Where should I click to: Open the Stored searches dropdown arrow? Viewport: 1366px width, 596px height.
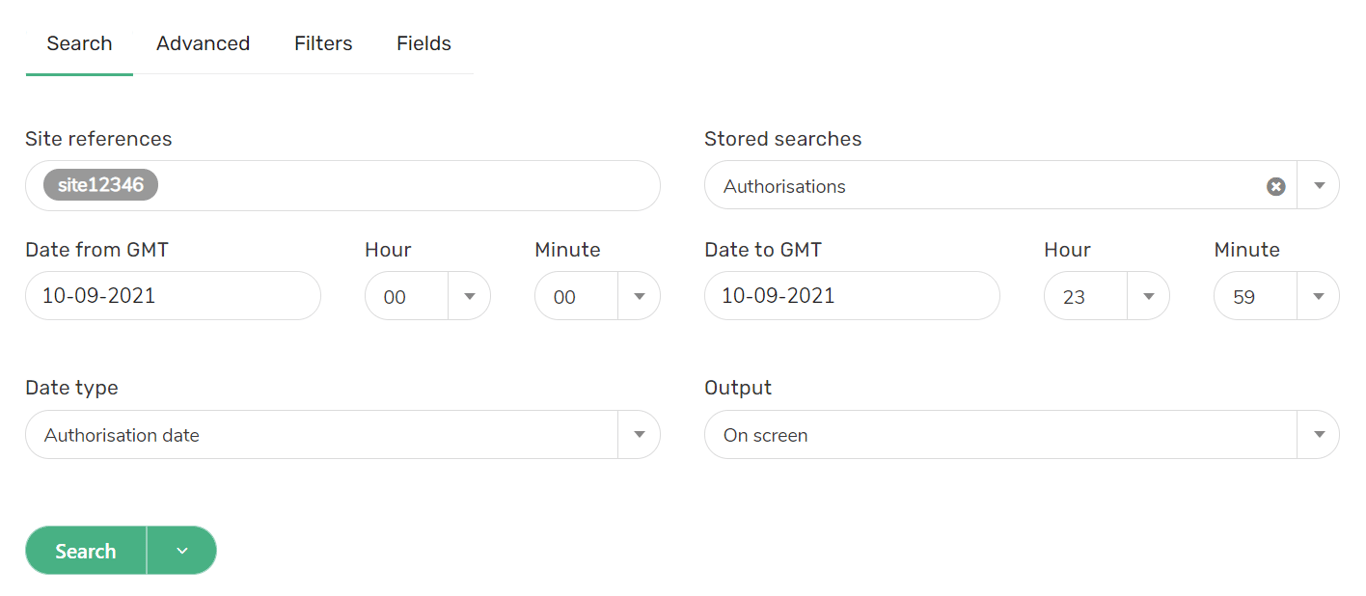pyautogui.click(x=1319, y=186)
